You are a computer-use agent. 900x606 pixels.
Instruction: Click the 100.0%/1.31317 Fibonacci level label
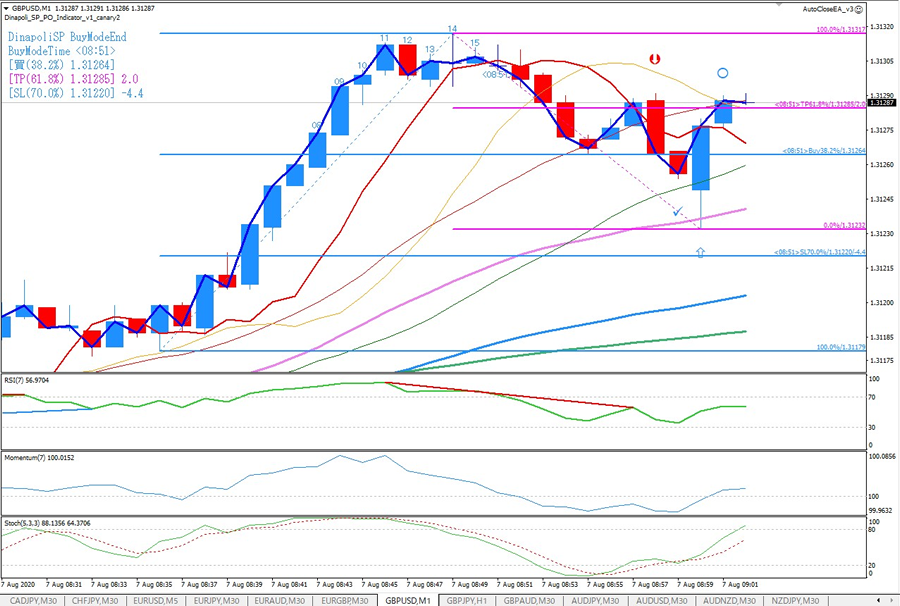coord(841,29)
